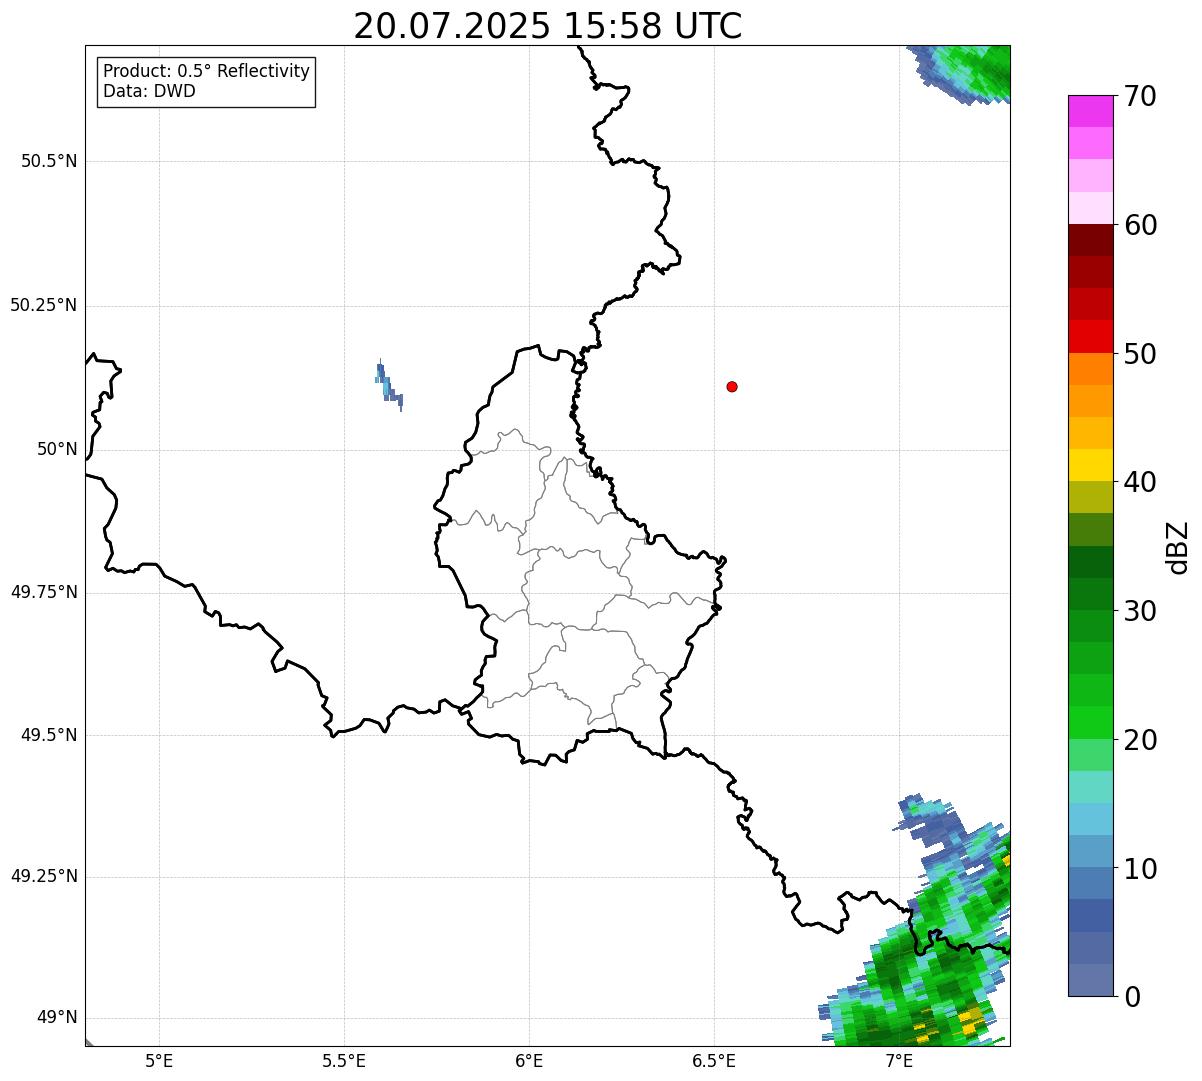Click the 5.5°E longitude label
This screenshot has width=1202, height=1081.
click(x=344, y=1060)
